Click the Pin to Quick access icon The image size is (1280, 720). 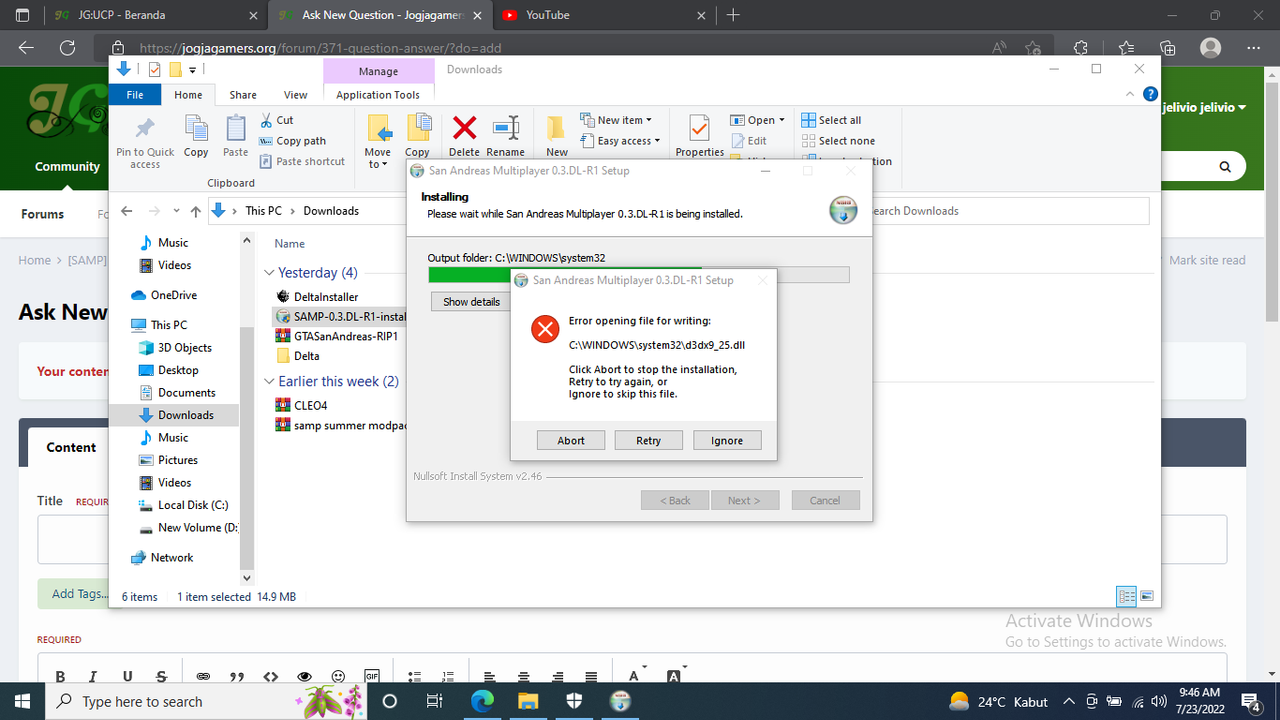coord(145,128)
